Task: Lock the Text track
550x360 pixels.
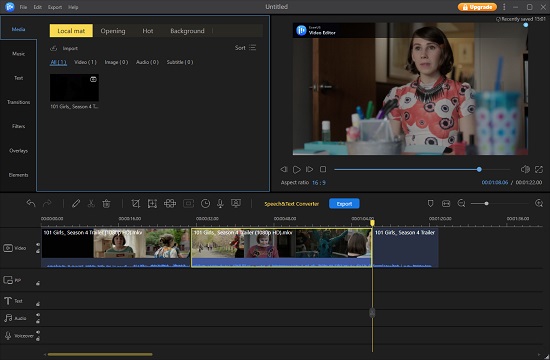Action: [x=38, y=304]
